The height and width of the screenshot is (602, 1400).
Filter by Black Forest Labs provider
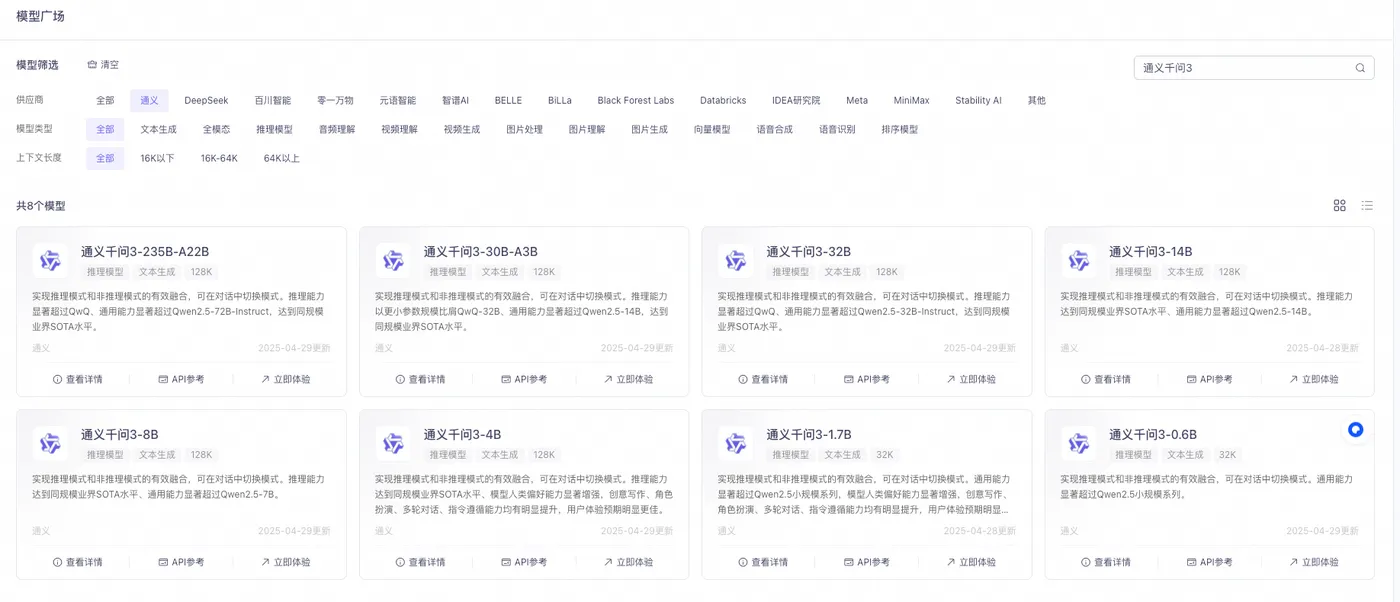636,100
